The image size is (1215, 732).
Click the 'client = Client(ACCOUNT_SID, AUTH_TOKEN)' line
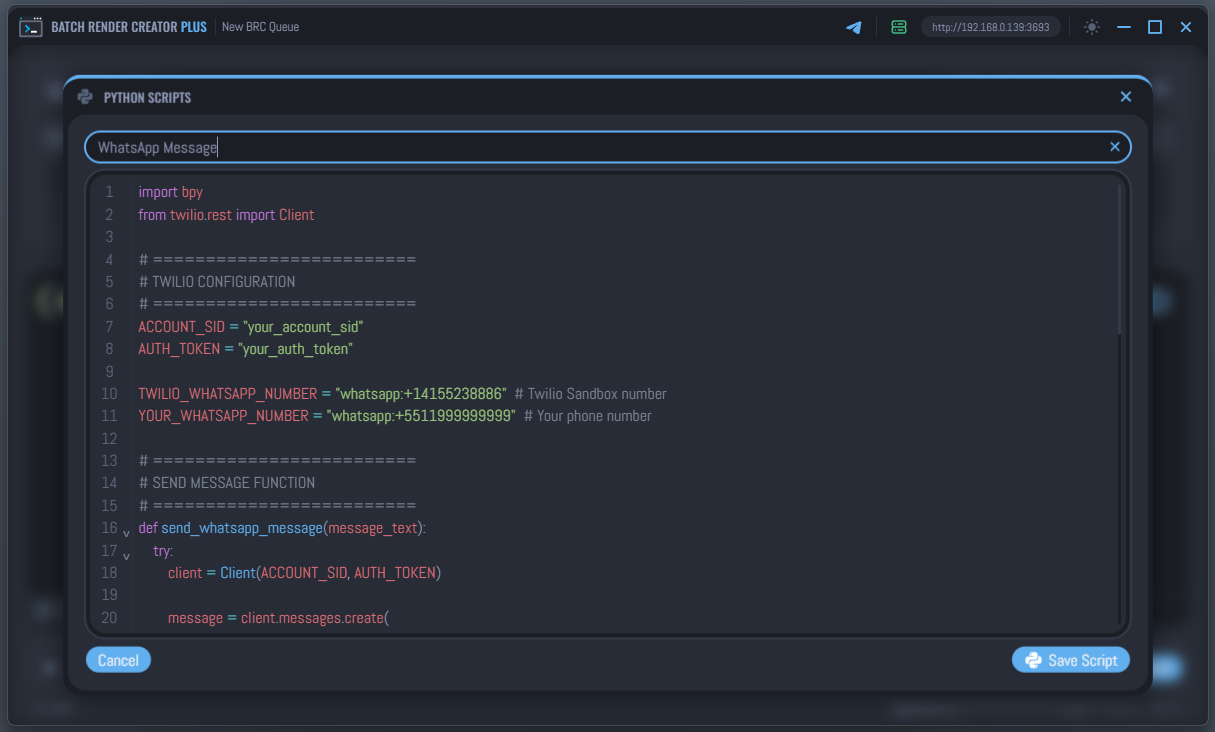[304, 573]
